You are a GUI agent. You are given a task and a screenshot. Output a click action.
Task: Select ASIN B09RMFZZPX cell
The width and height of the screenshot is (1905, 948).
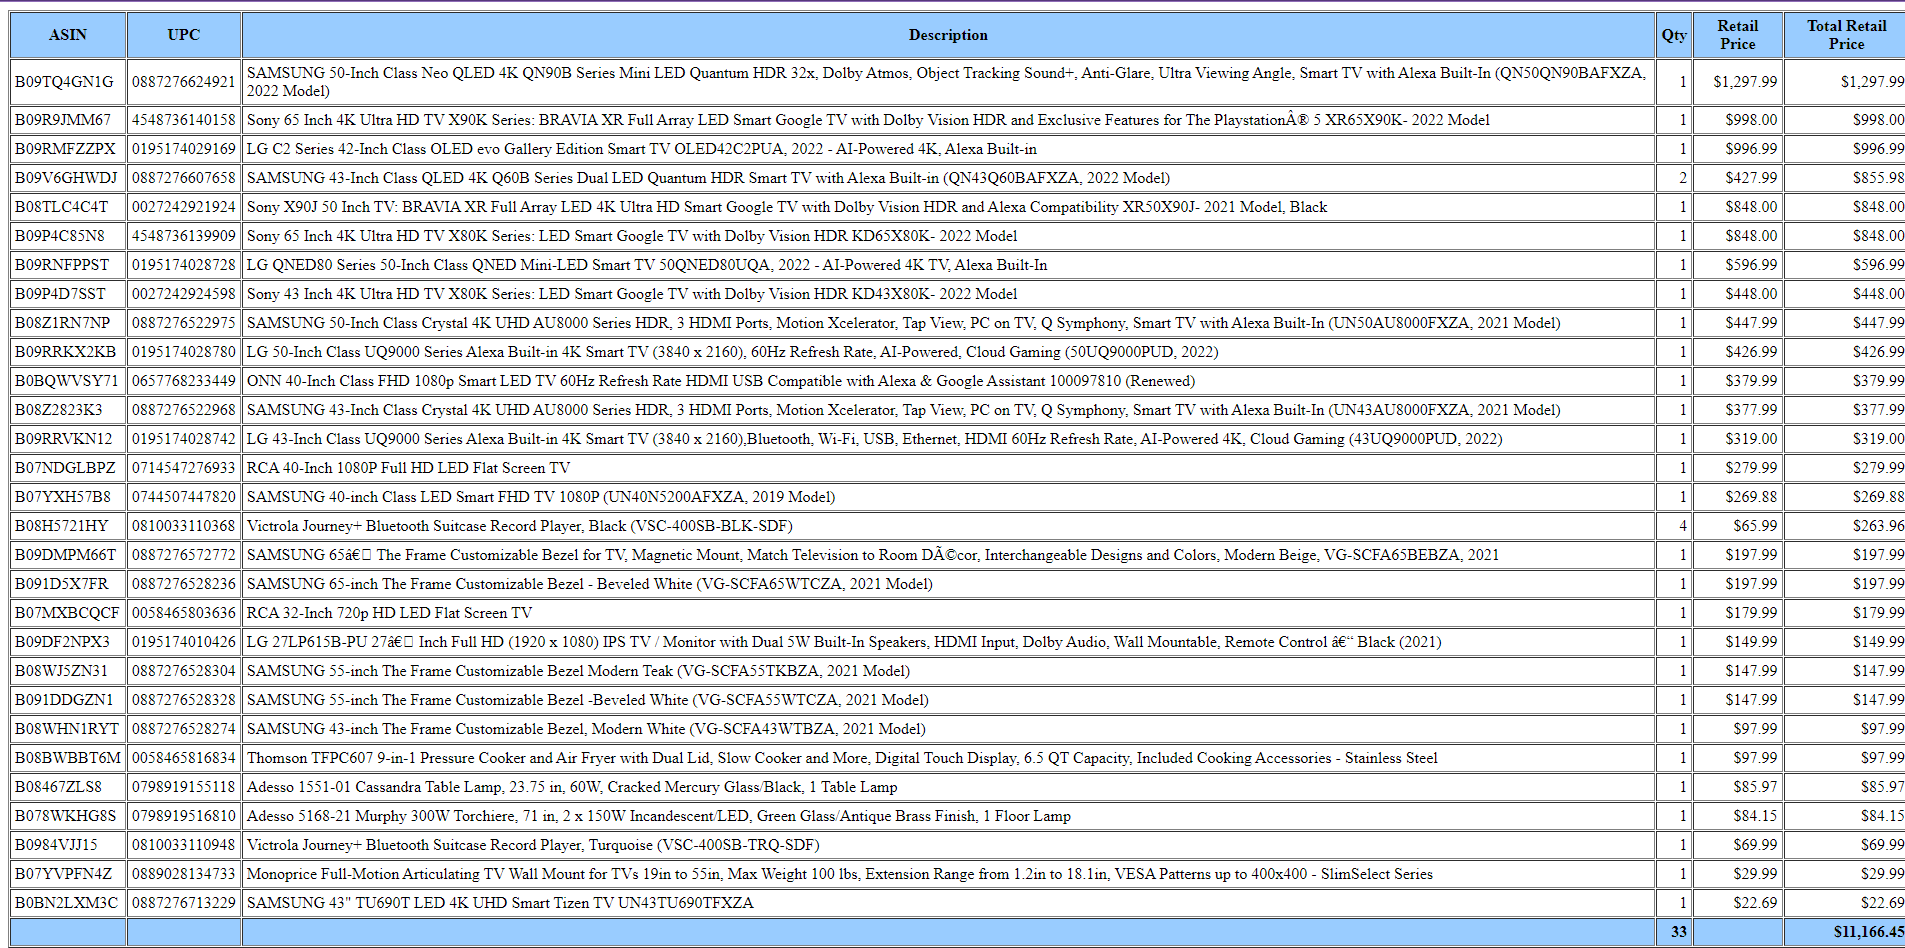(68, 149)
